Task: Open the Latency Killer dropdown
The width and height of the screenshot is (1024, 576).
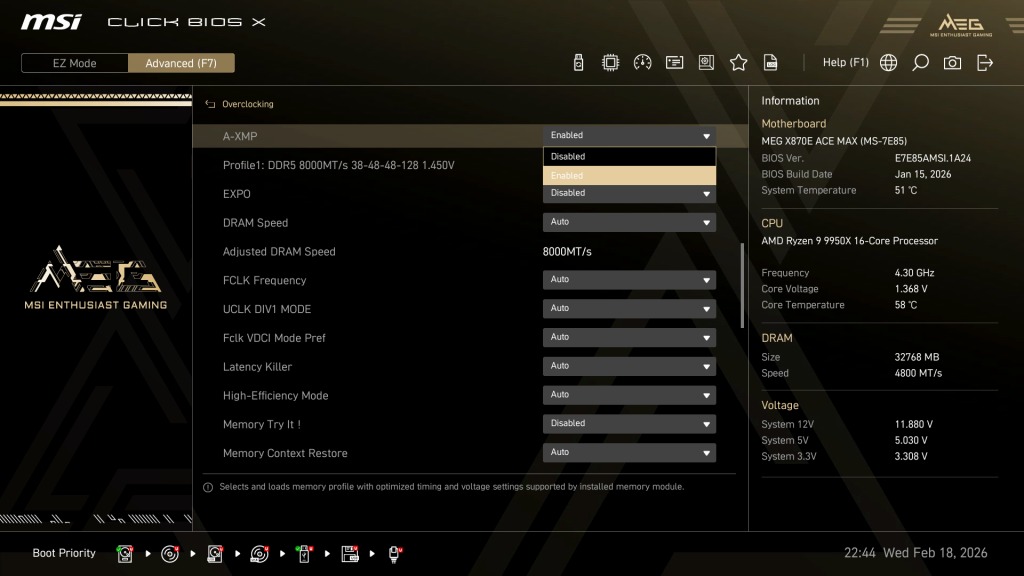Action: pos(629,366)
